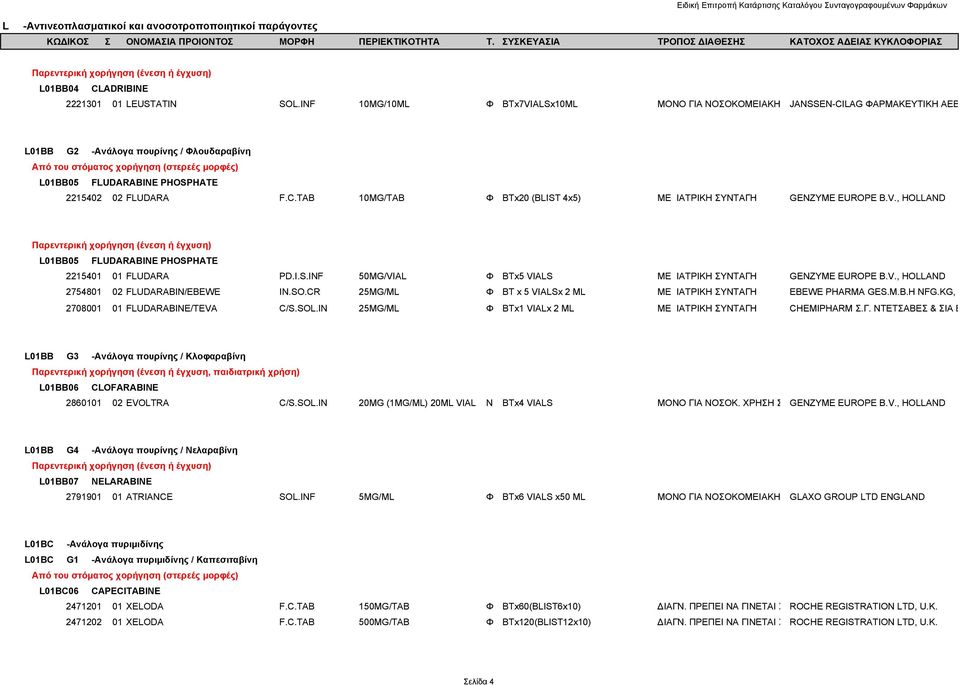The image size is (960, 685).
Task: Select product code 2754801
Action: [x=83, y=292]
